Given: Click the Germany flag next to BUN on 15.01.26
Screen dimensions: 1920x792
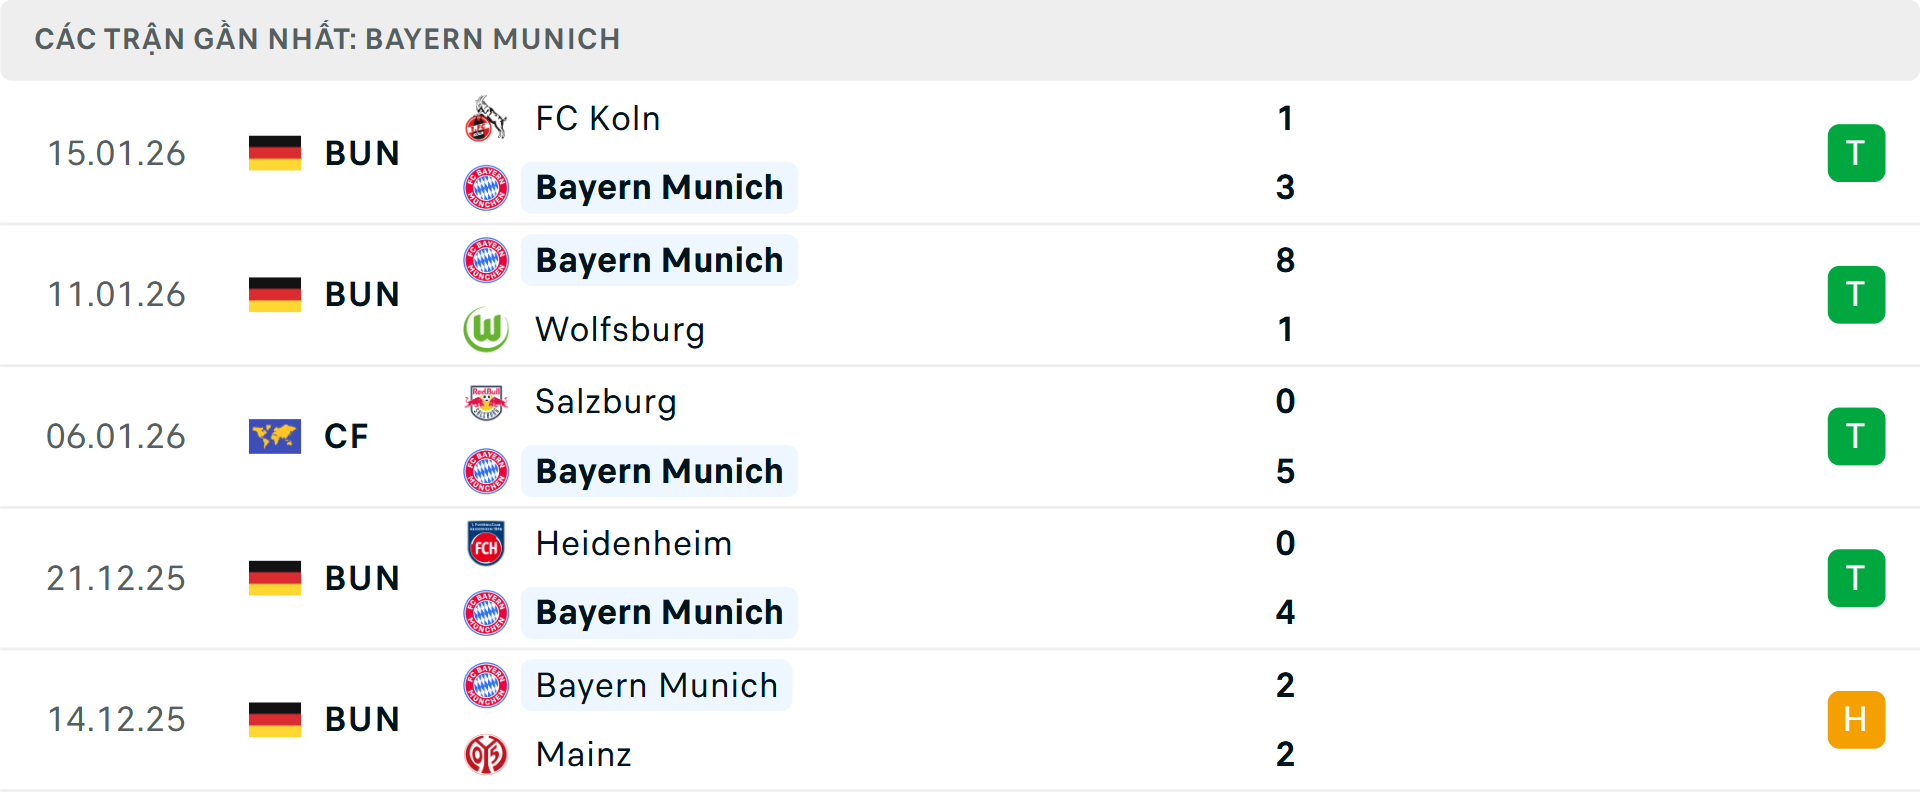Looking at the screenshot, I should (x=275, y=153).
